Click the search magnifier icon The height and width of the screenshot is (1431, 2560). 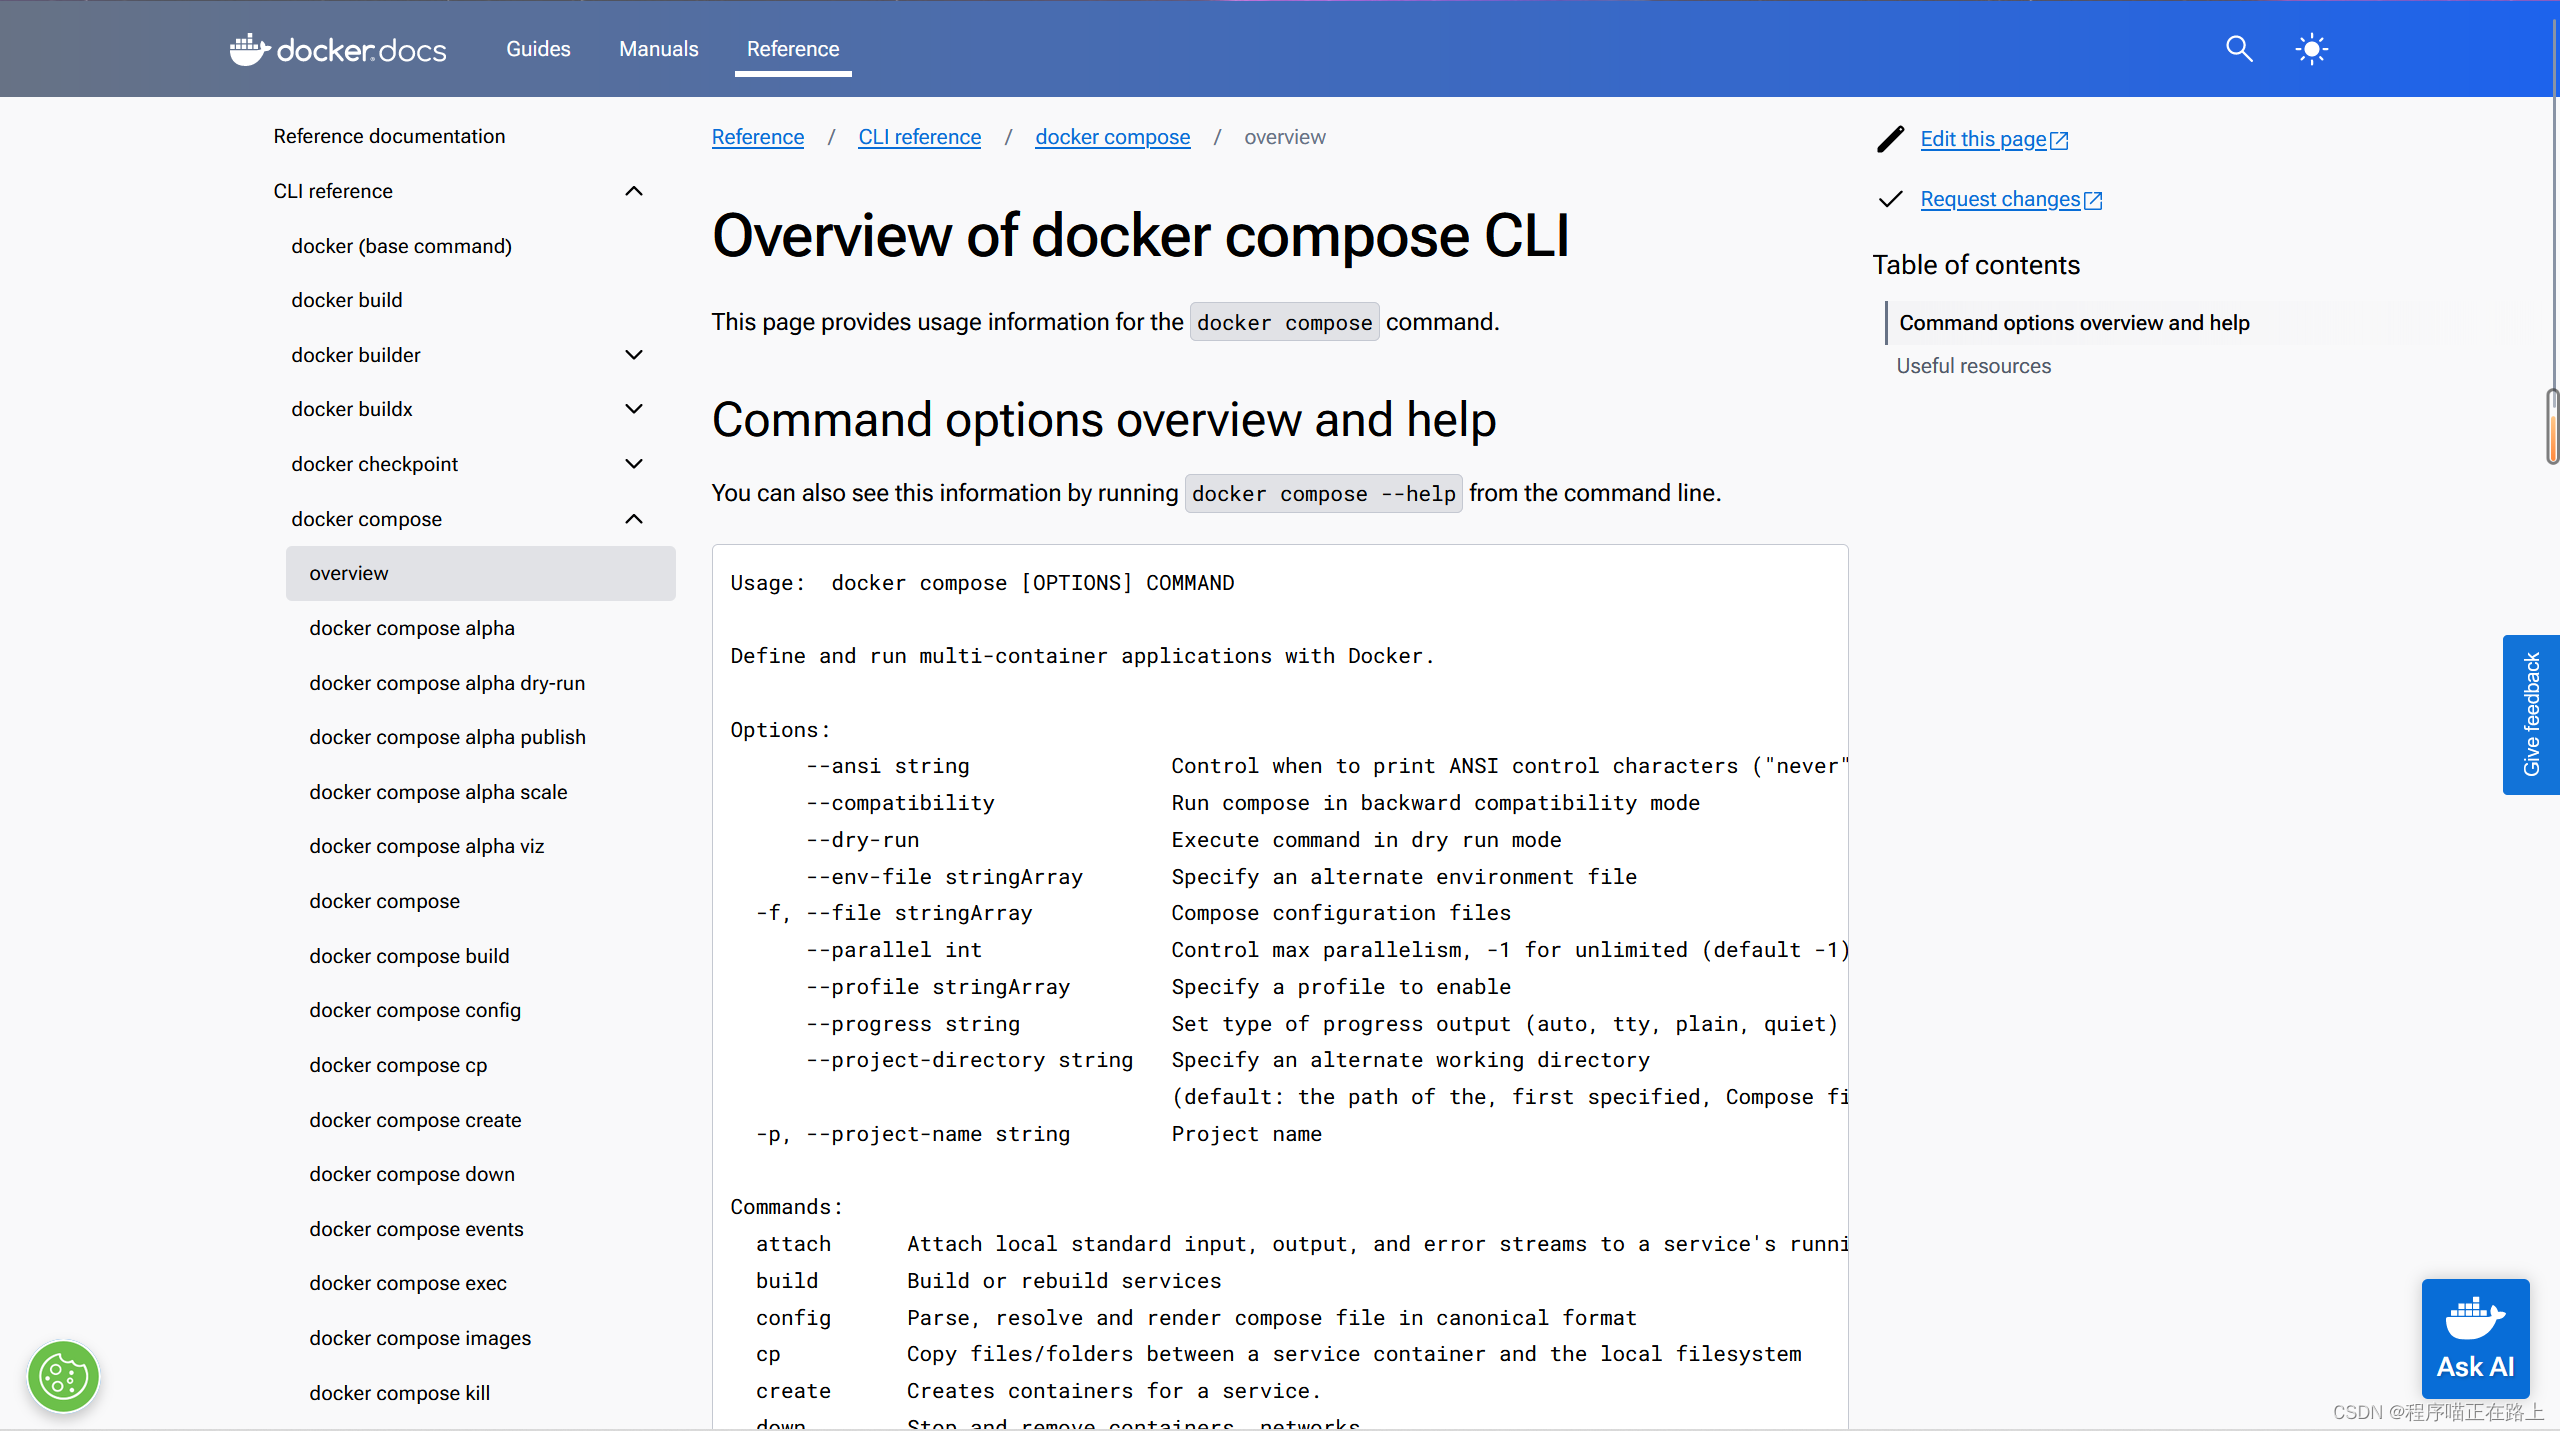2240,47
